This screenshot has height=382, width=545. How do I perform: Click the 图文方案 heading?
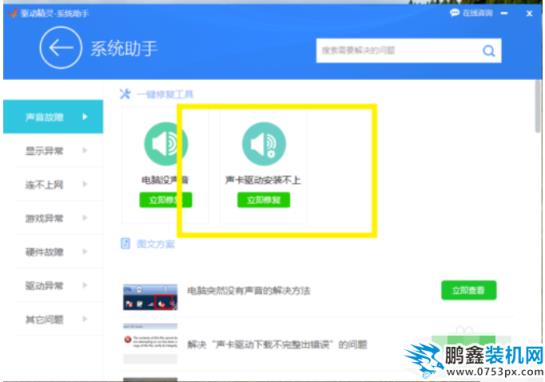click(x=155, y=244)
